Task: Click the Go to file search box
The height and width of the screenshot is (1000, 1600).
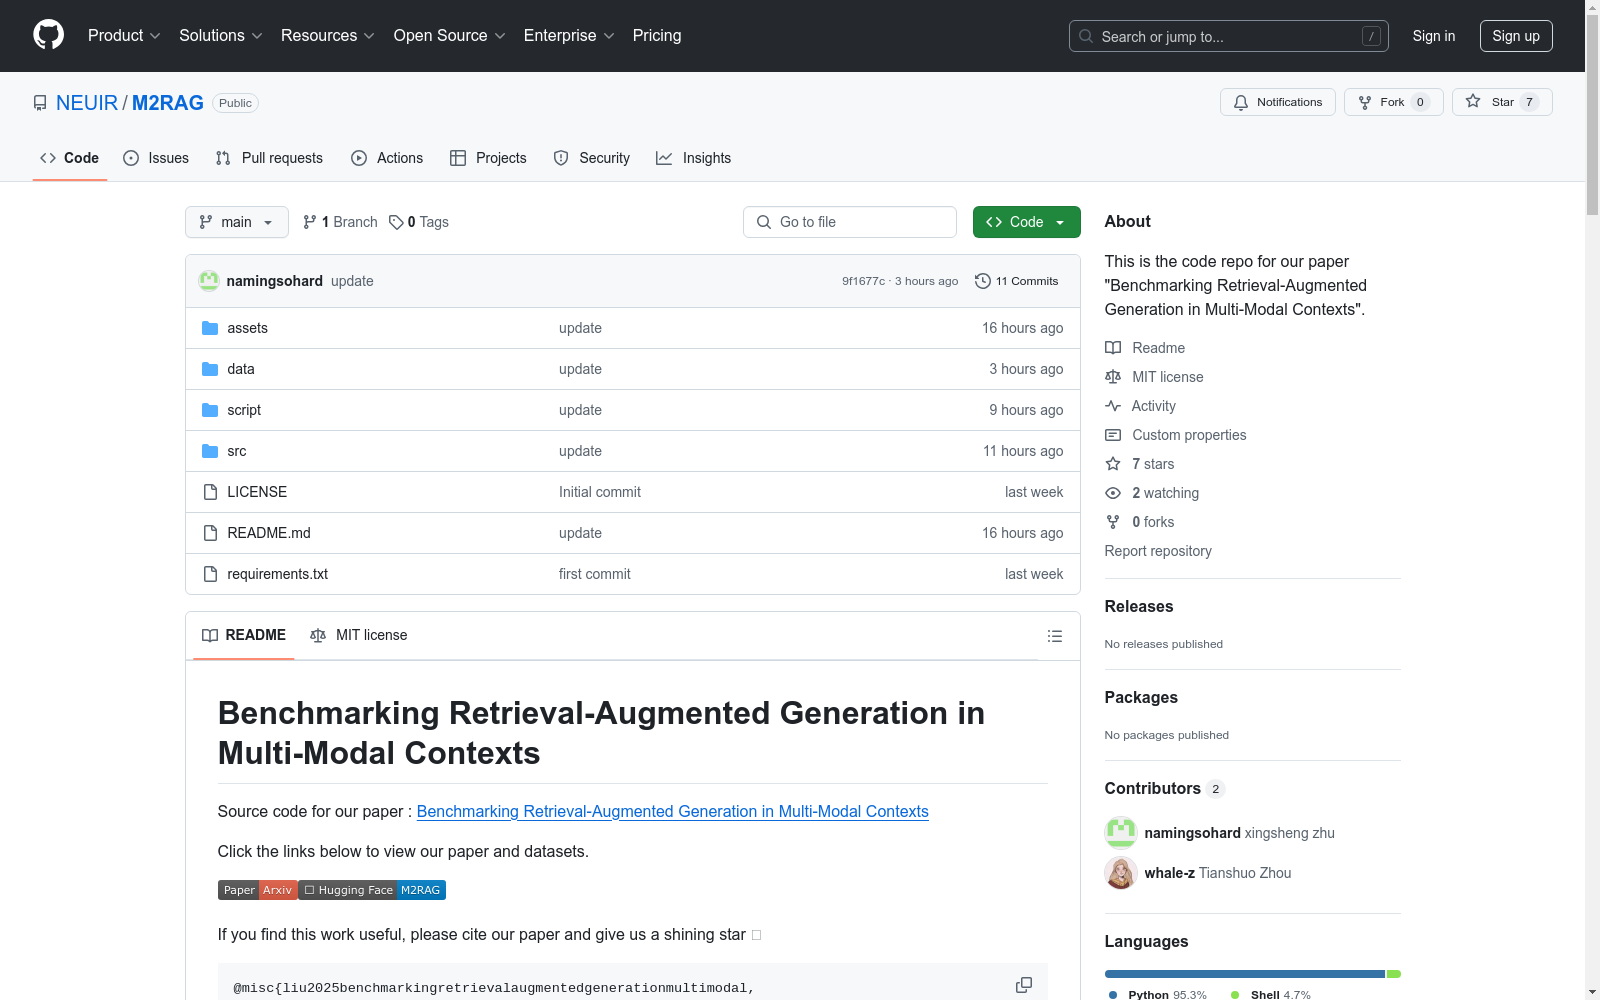Action: coord(850,222)
